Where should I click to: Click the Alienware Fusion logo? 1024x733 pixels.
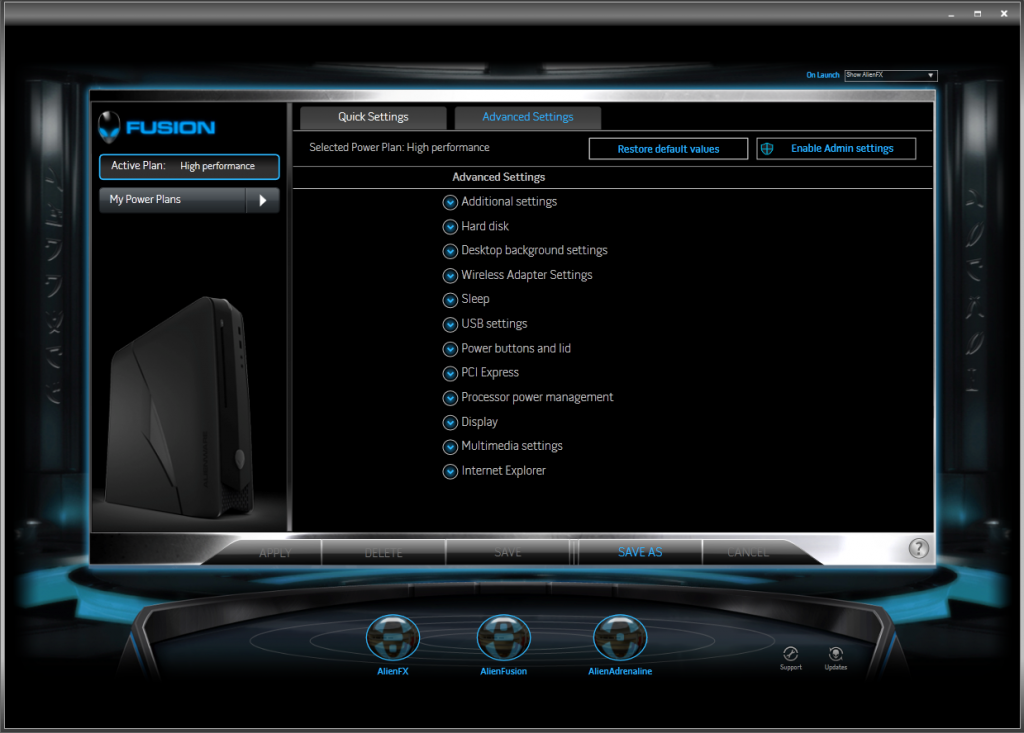pyautogui.click(x=157, y=127)
